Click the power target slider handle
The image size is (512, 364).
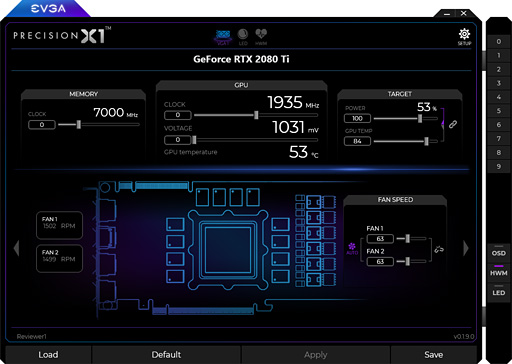pyautogui.click(x=420, y=118)
